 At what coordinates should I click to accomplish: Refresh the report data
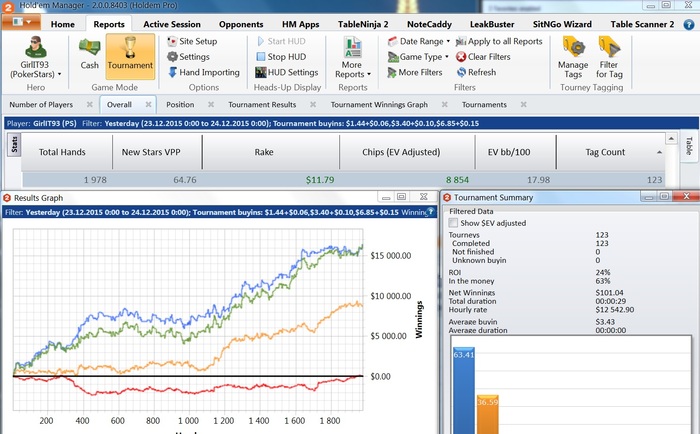476,72
